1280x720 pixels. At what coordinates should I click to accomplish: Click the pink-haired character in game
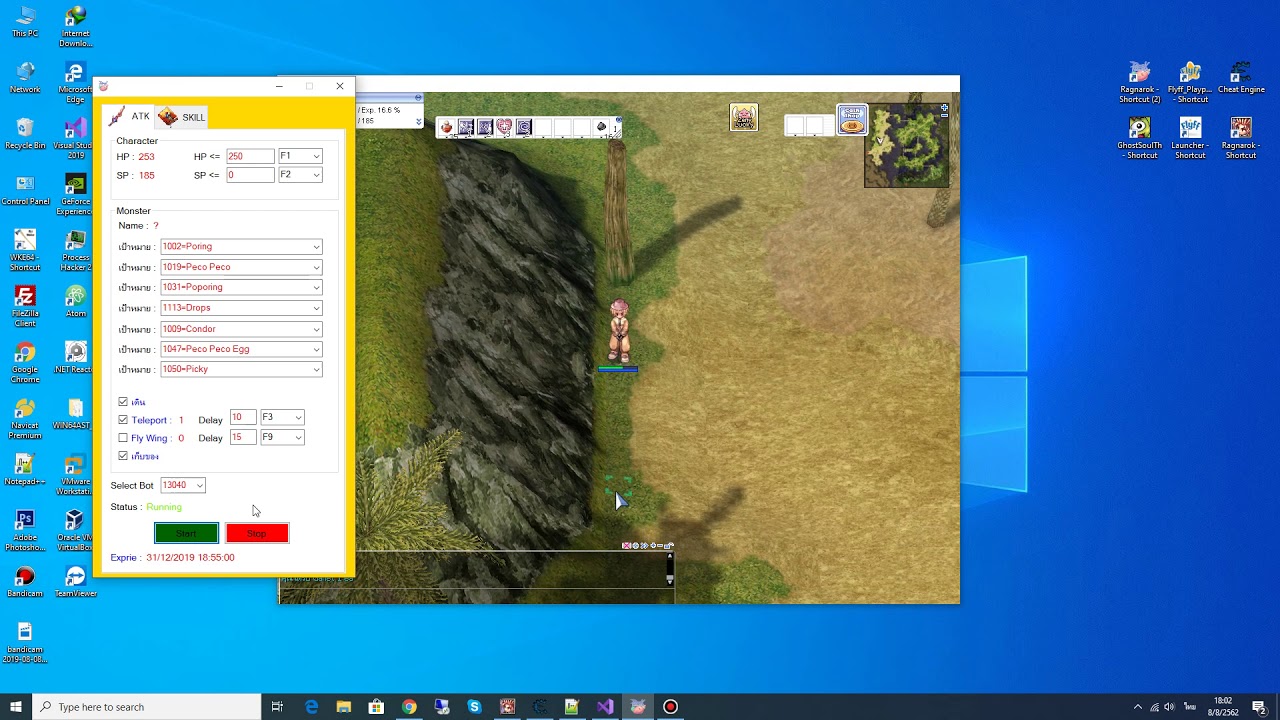point(619,331)
